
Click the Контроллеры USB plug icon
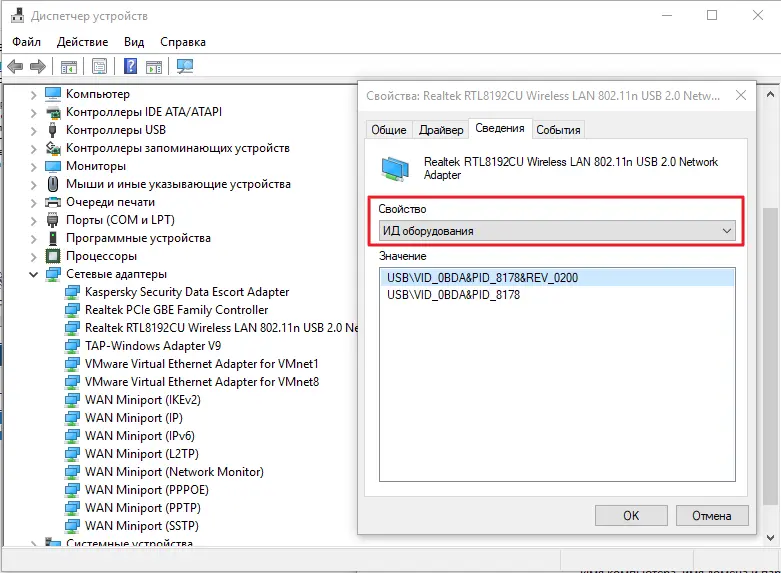click(53, 130)
